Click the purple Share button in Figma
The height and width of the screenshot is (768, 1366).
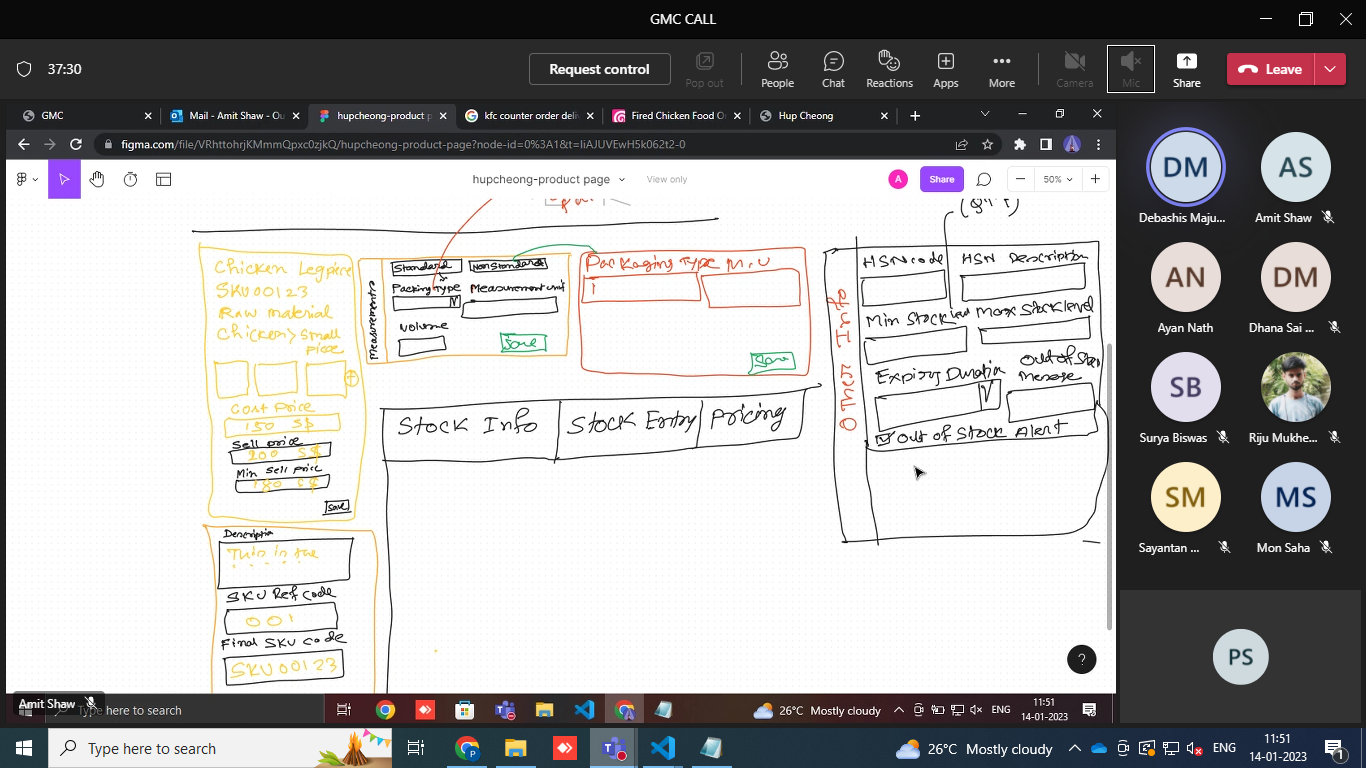941,179
